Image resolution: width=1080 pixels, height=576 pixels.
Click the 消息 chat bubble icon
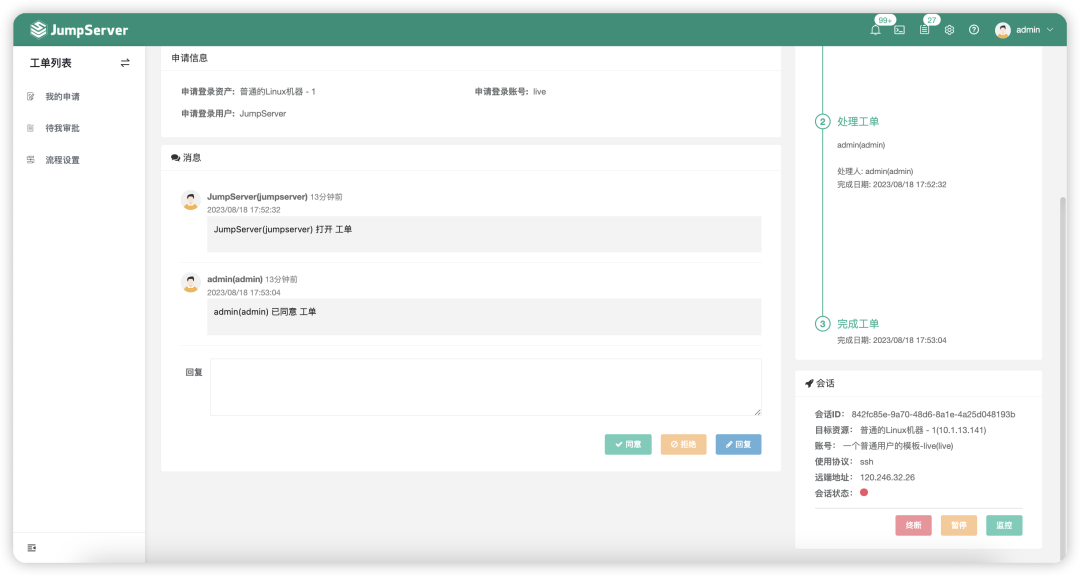coord(175,158)
